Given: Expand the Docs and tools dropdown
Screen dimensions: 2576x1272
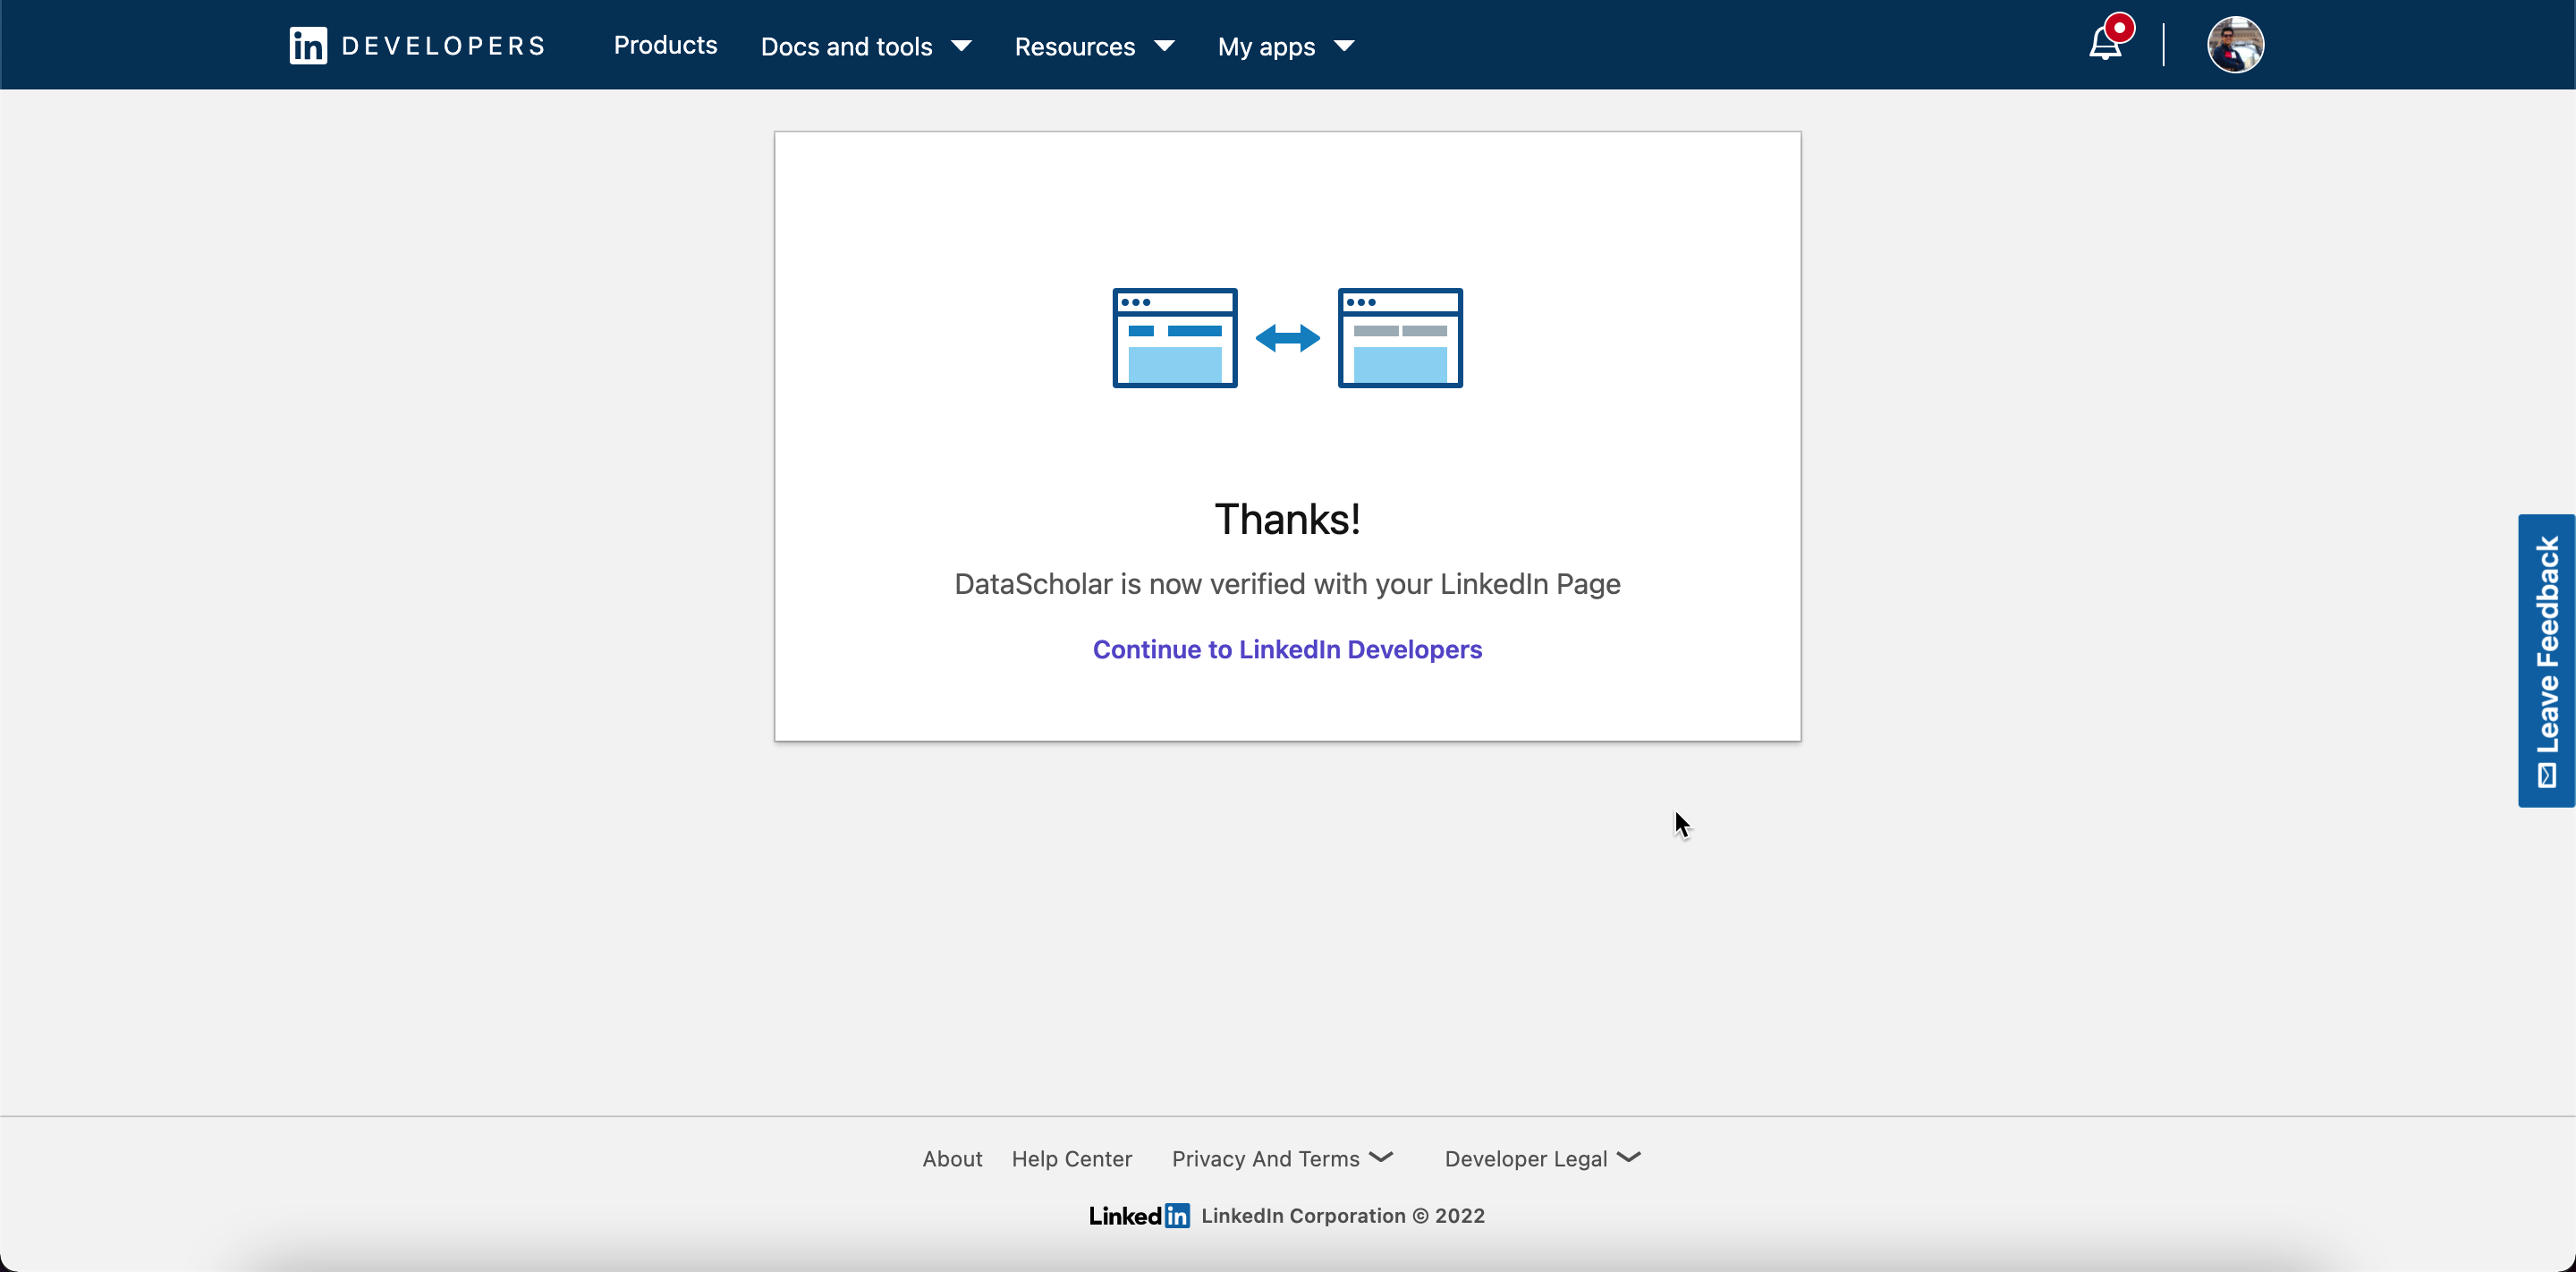Looking at the screenshot, I should coord(866,46).
